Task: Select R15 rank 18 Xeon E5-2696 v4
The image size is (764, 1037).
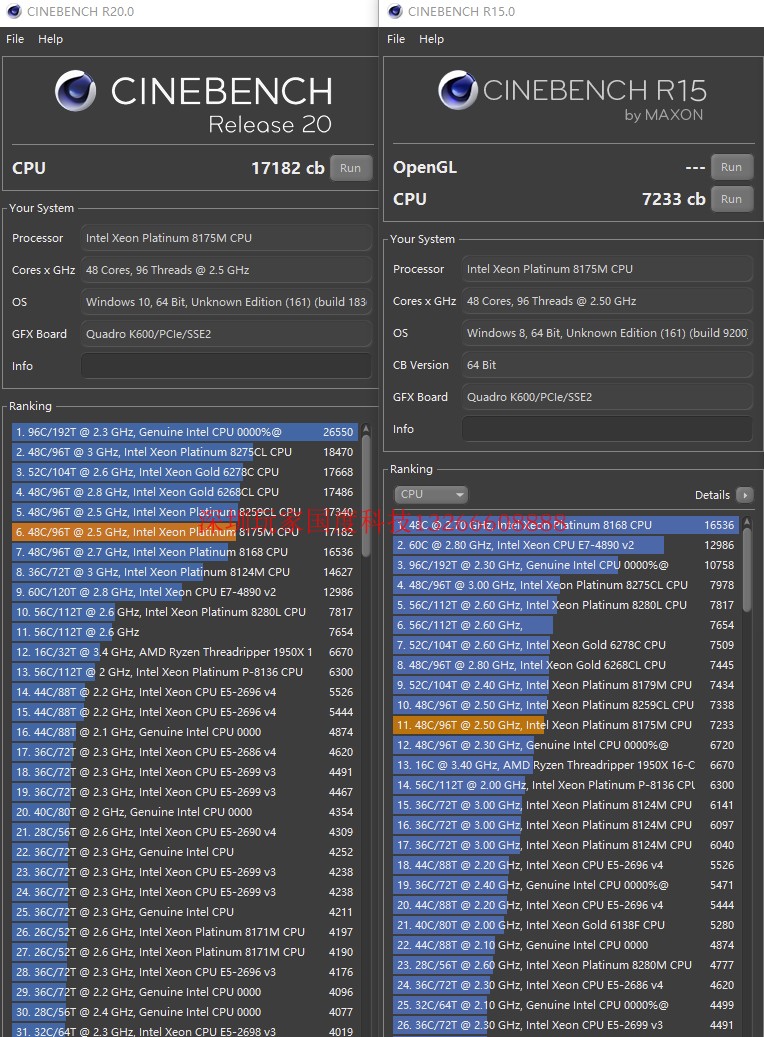Action: (x=566, y=864)
